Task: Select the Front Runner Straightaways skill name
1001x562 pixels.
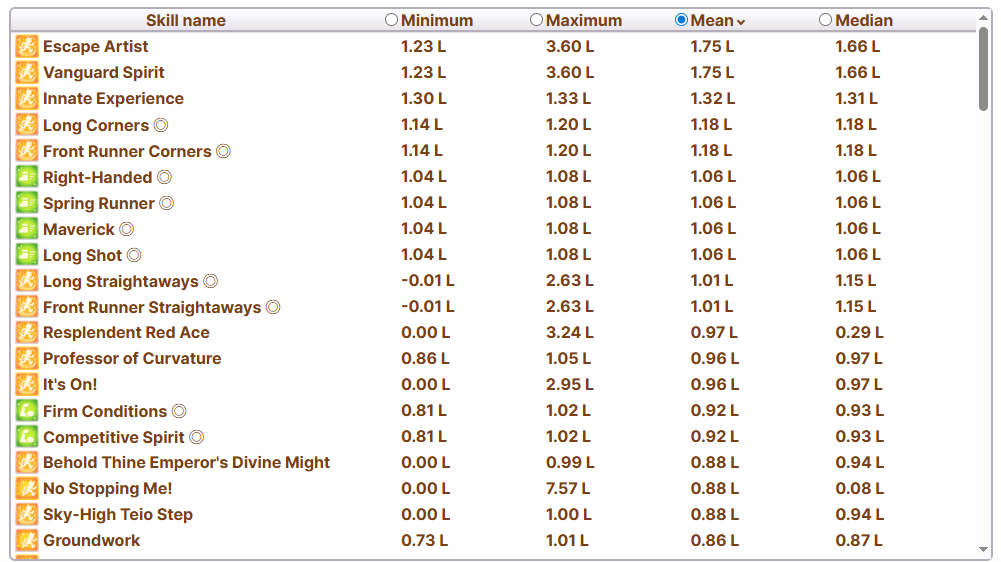Action: 153,308
